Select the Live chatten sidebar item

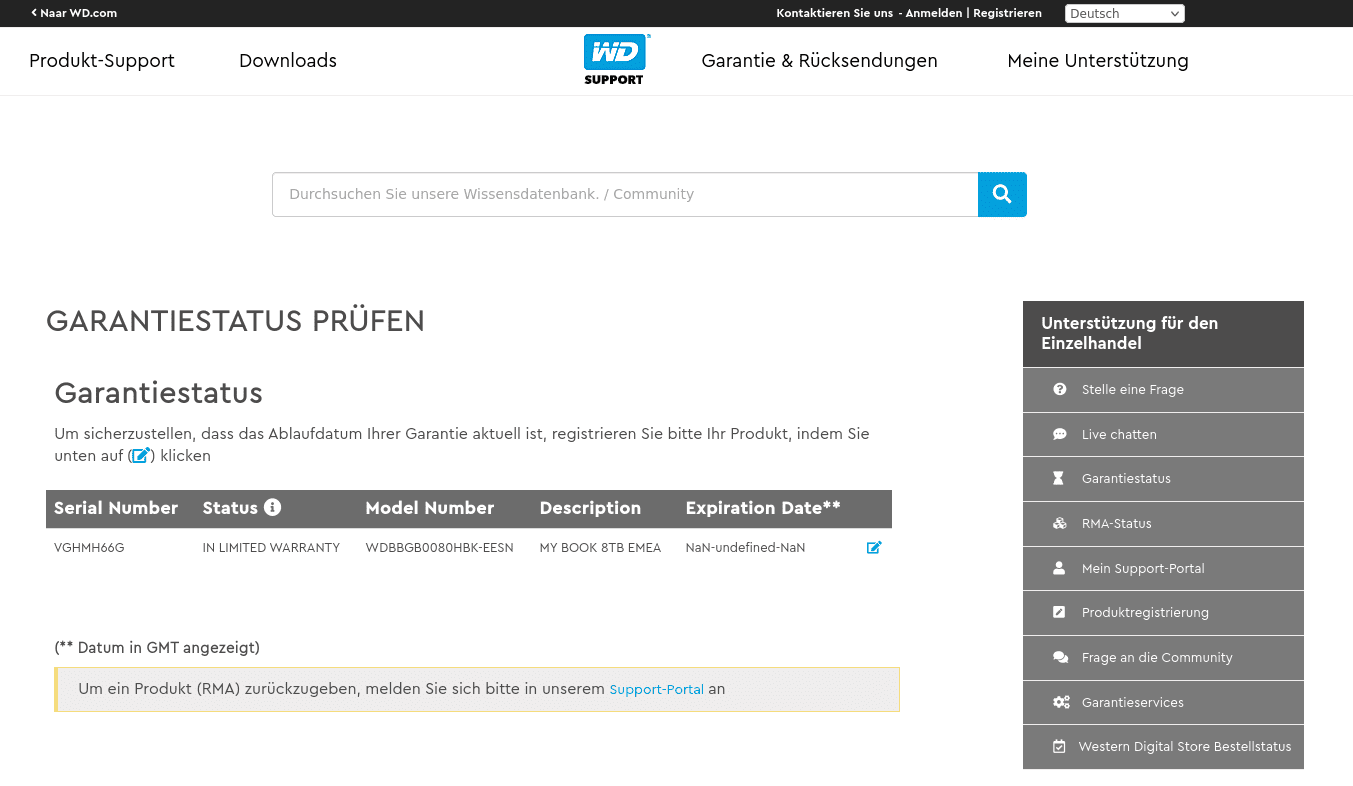coord(1163,434)
